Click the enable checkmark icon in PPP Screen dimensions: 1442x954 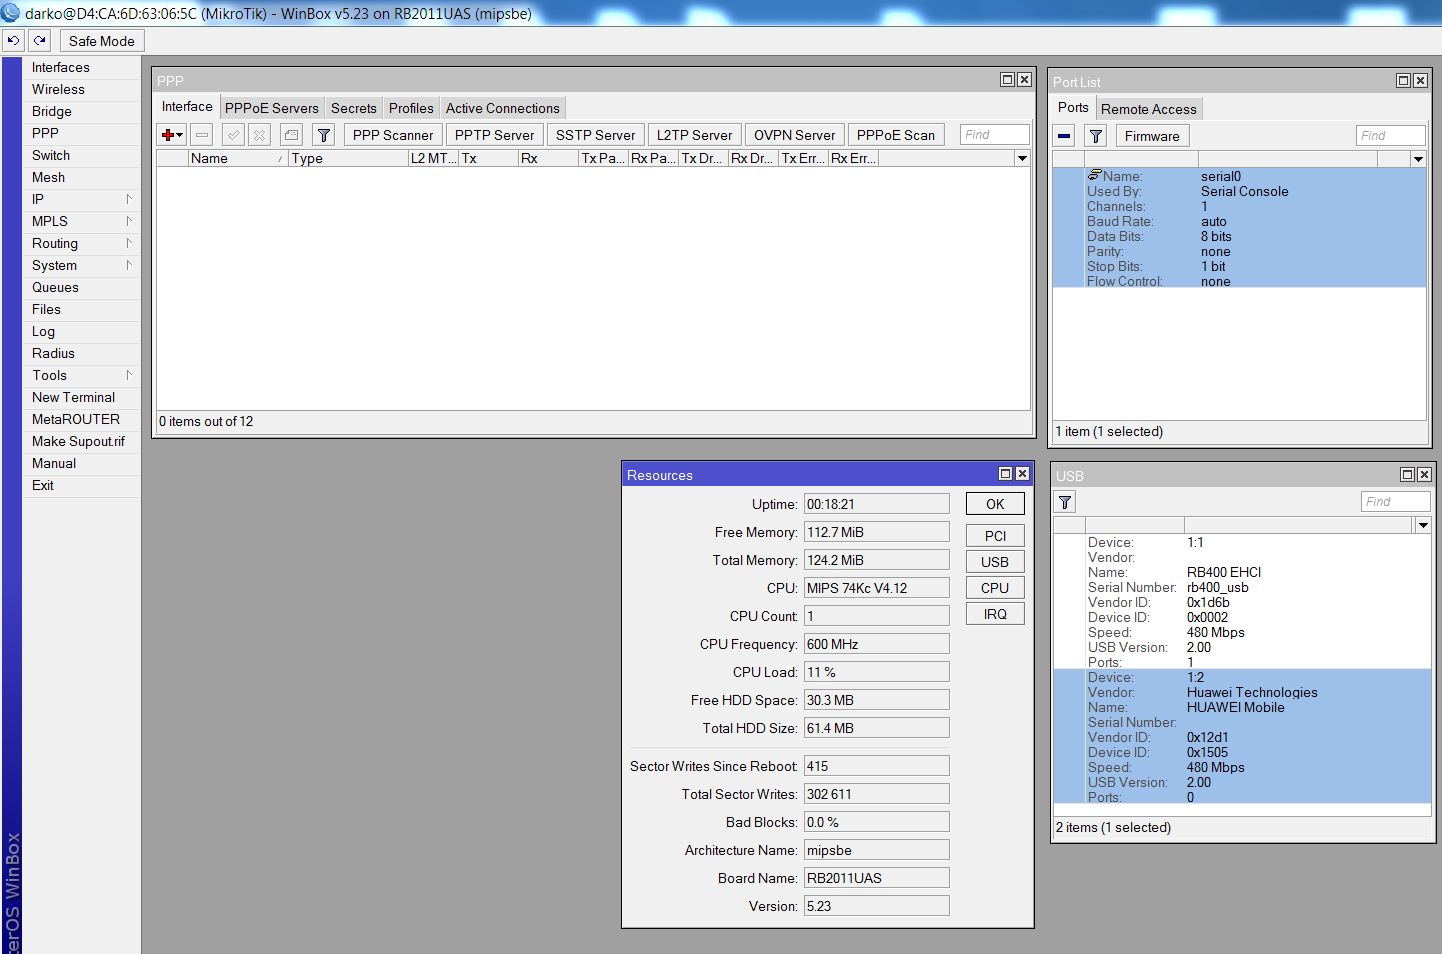(233, 135)
